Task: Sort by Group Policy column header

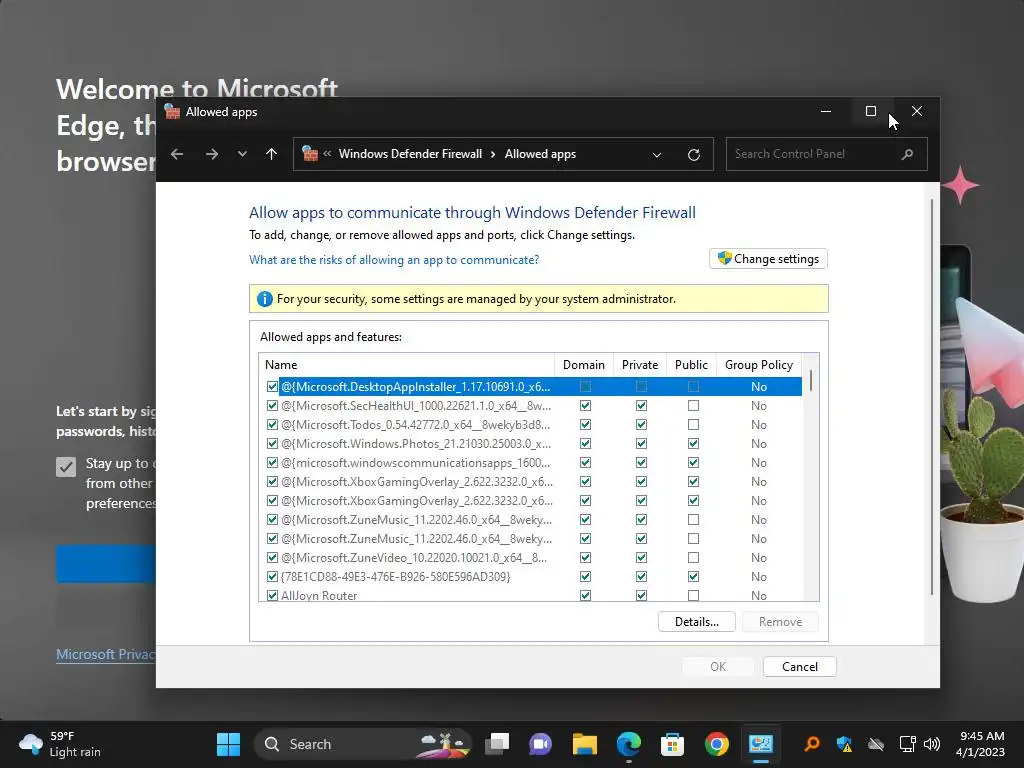Action: pos(759,365)
